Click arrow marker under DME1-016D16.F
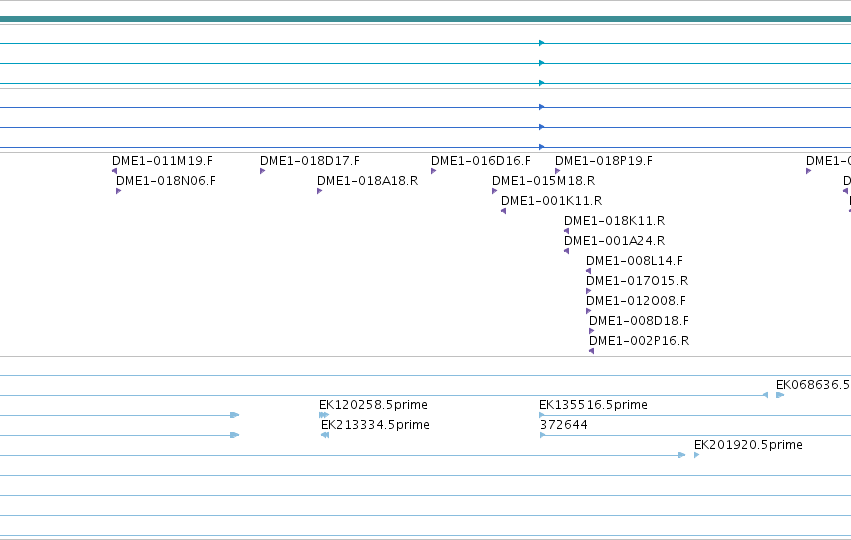The height and width of the screenshot is (540, 851). coord(434,171)
